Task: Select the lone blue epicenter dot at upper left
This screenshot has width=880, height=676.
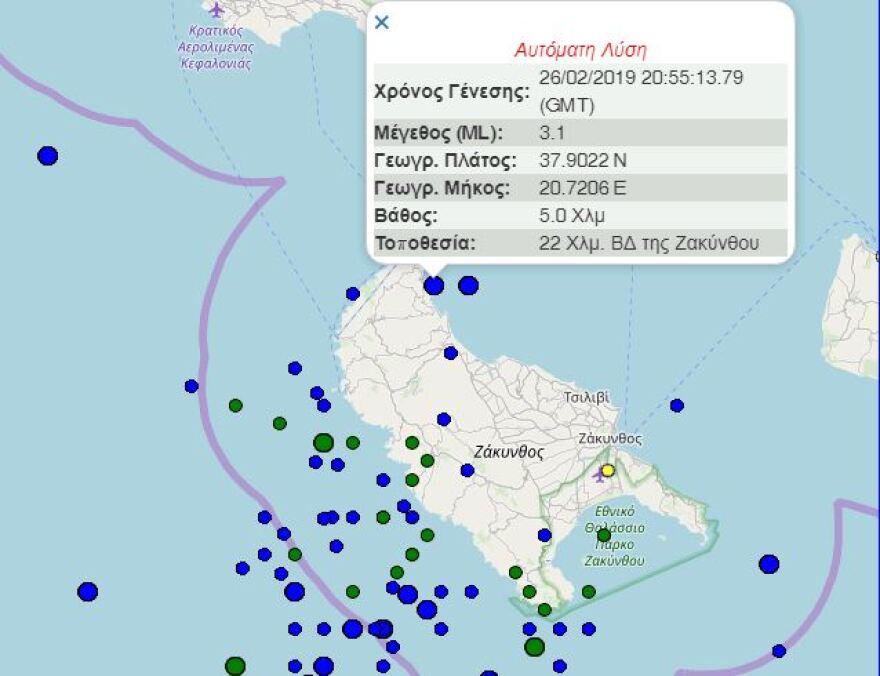Action: [x=47, y=155]
